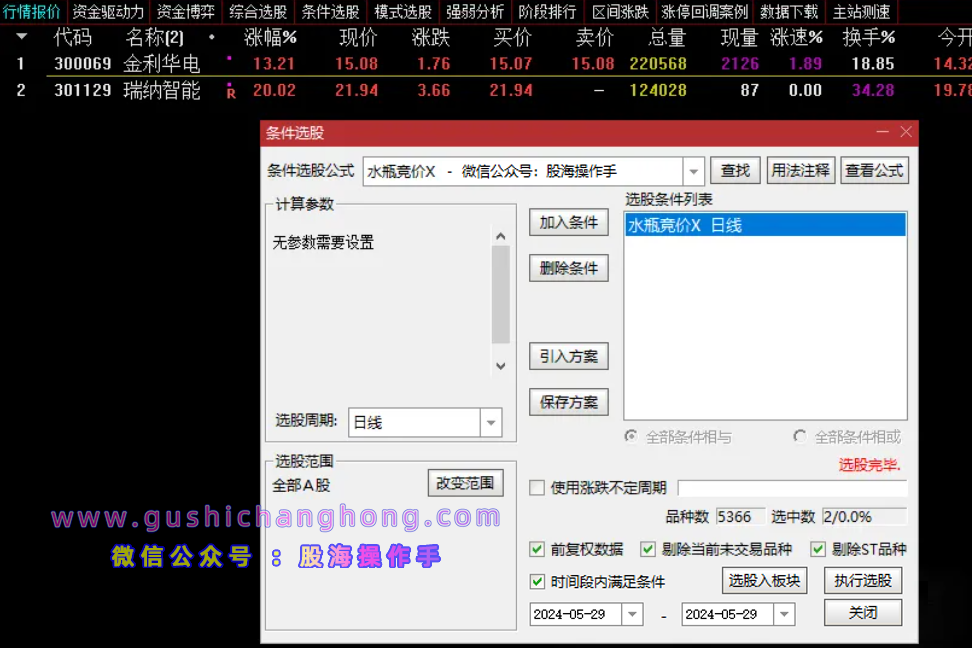Open the 强弱分析 tab

(x=475, y=11)
